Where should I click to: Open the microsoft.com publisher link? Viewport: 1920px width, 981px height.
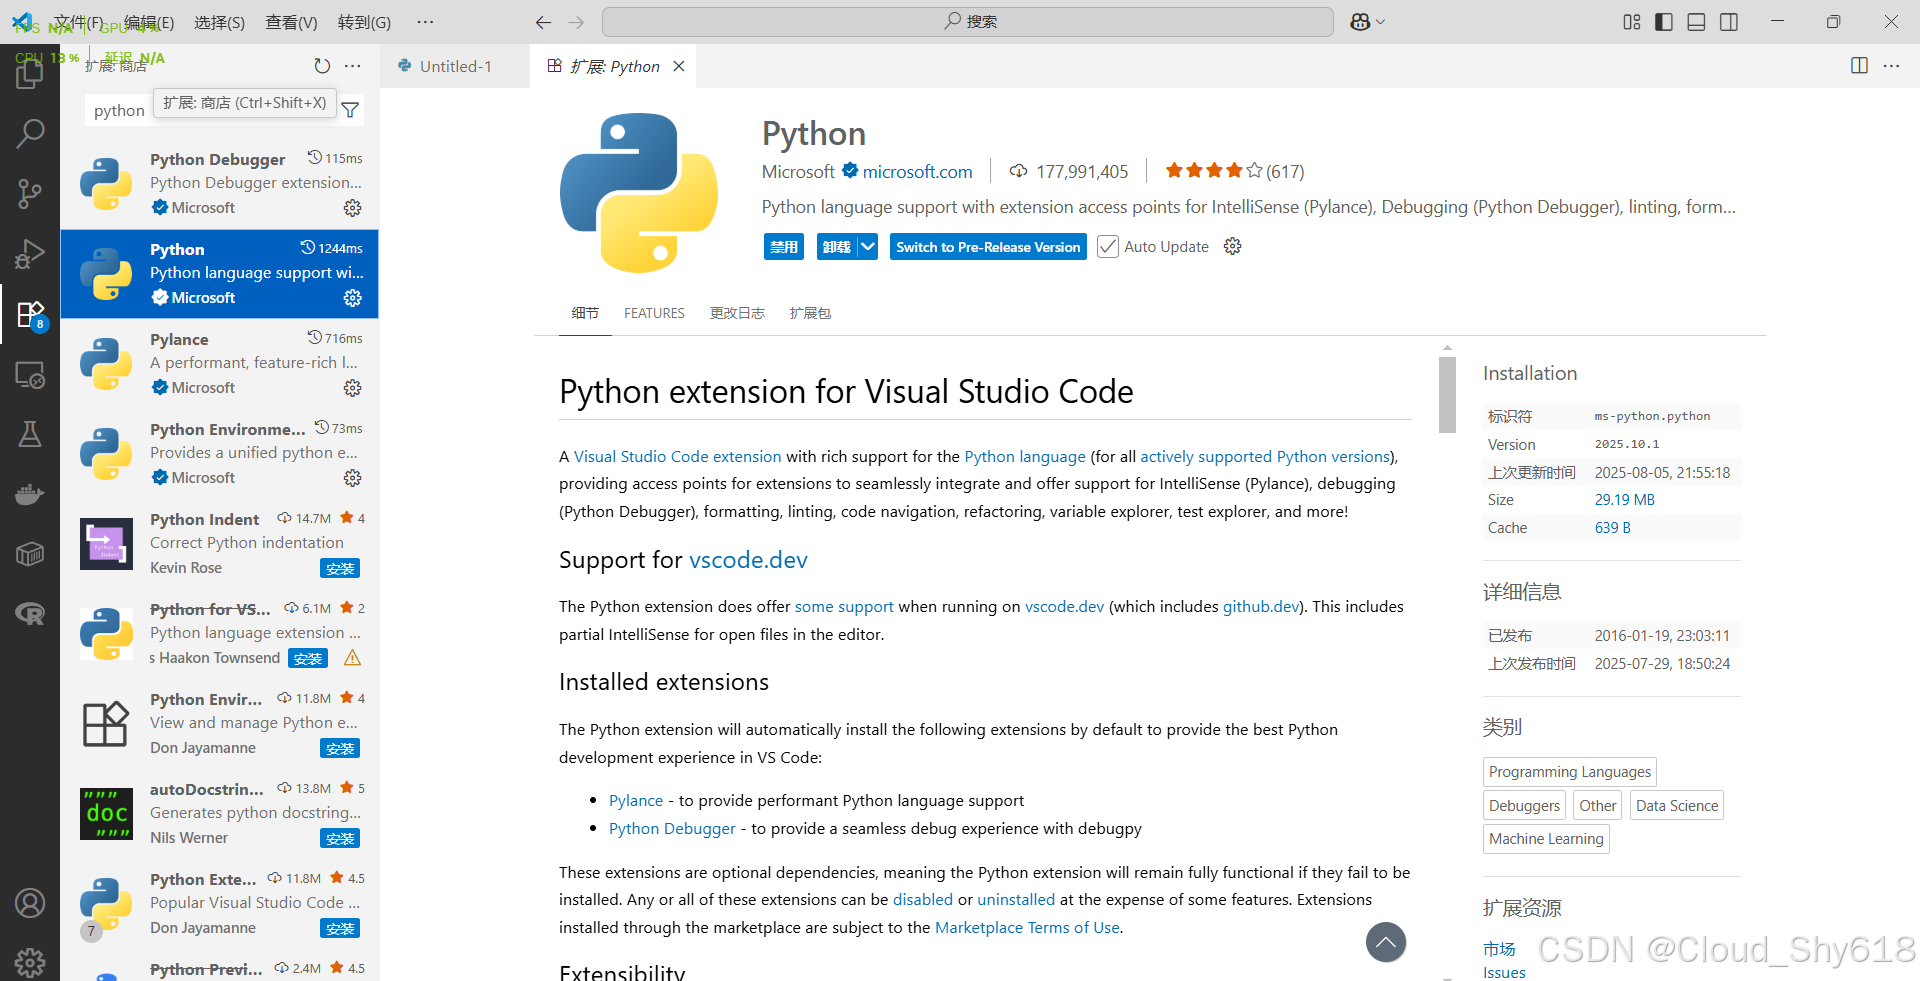pyautogui.click(x=917, y=172)
